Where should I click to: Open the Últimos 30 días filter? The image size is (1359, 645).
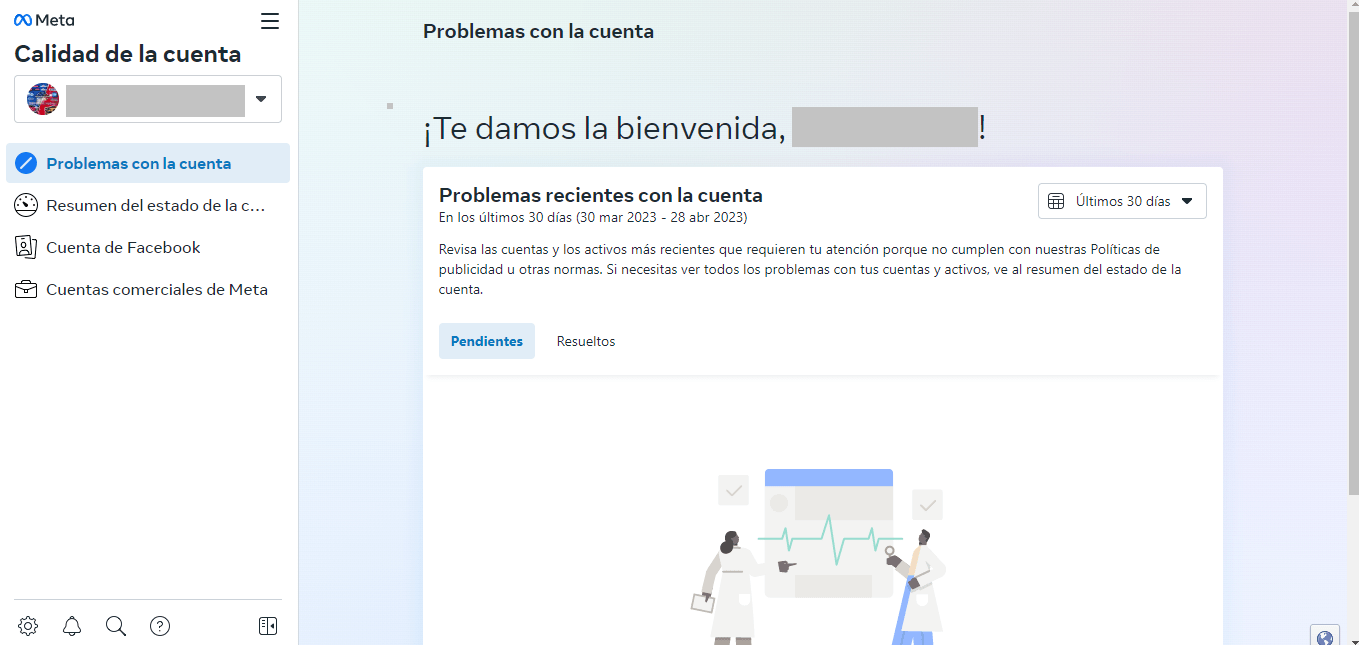tap(1122, 200)
